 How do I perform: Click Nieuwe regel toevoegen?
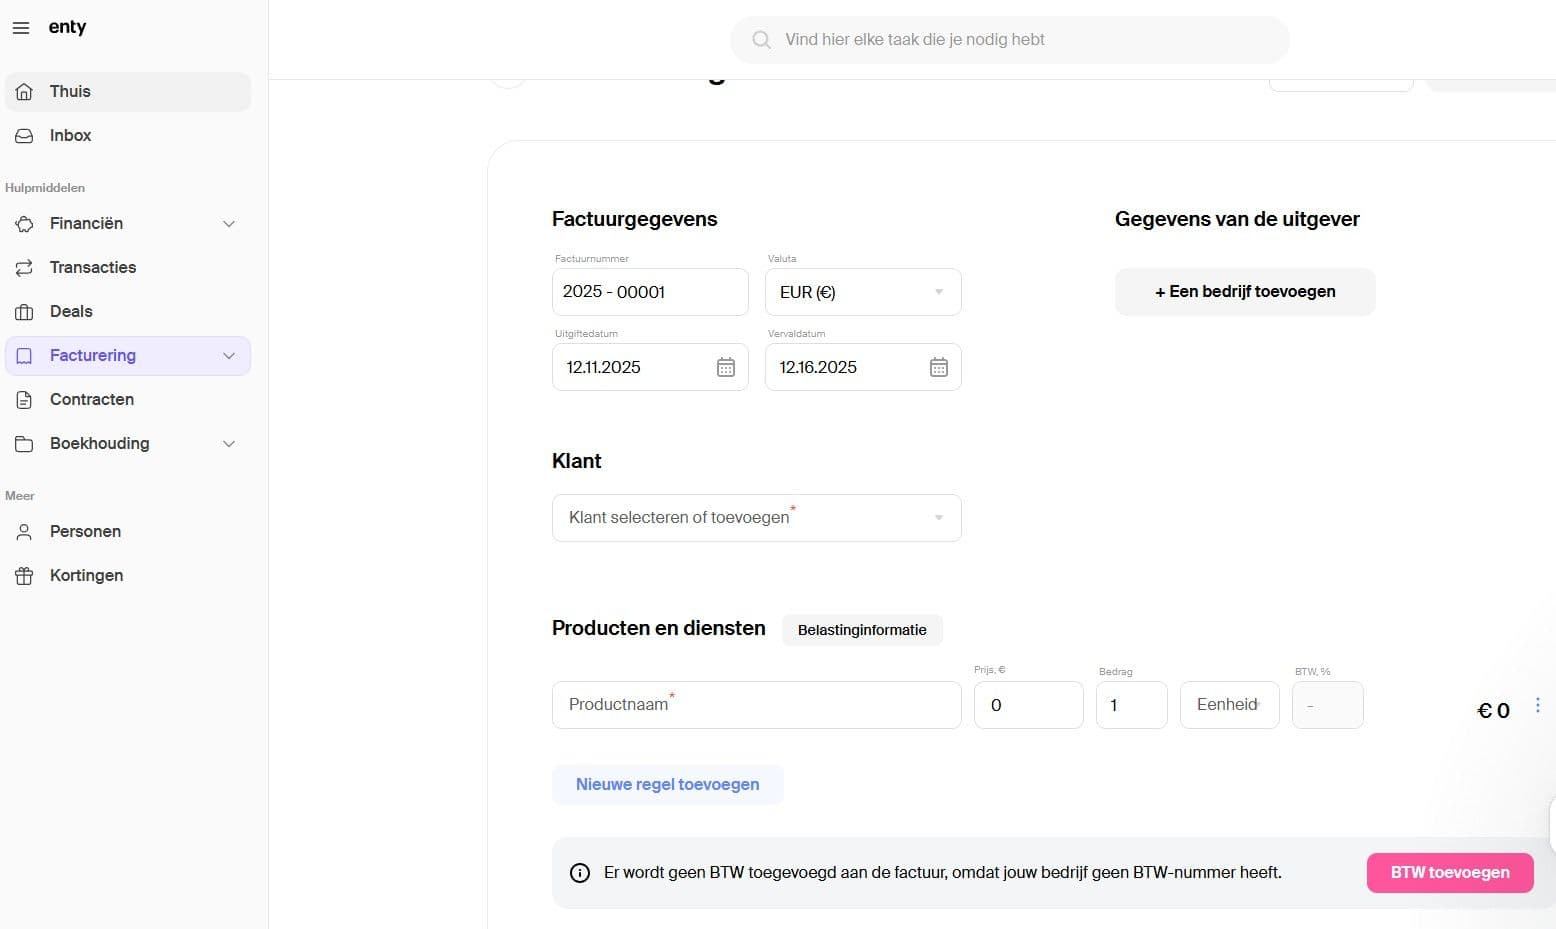click(x=667, y=784)
